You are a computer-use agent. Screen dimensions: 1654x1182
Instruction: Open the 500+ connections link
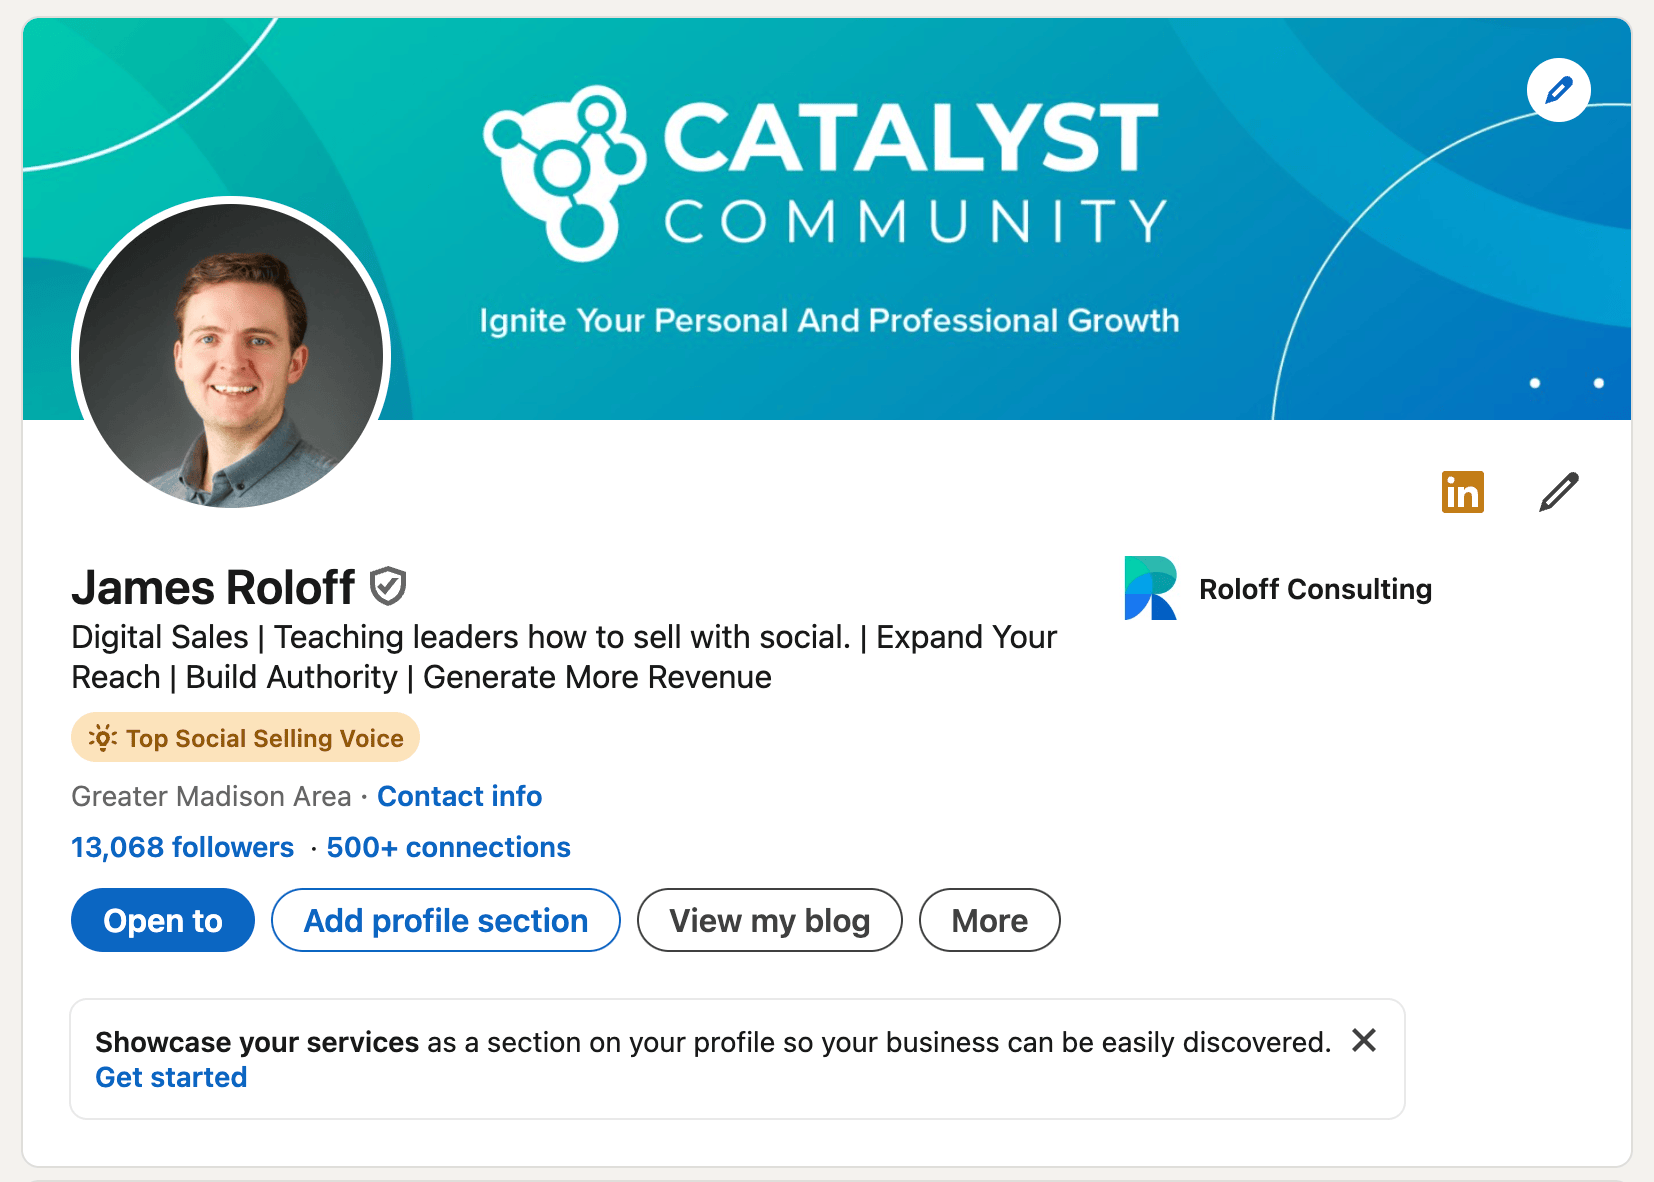point(448,847)
